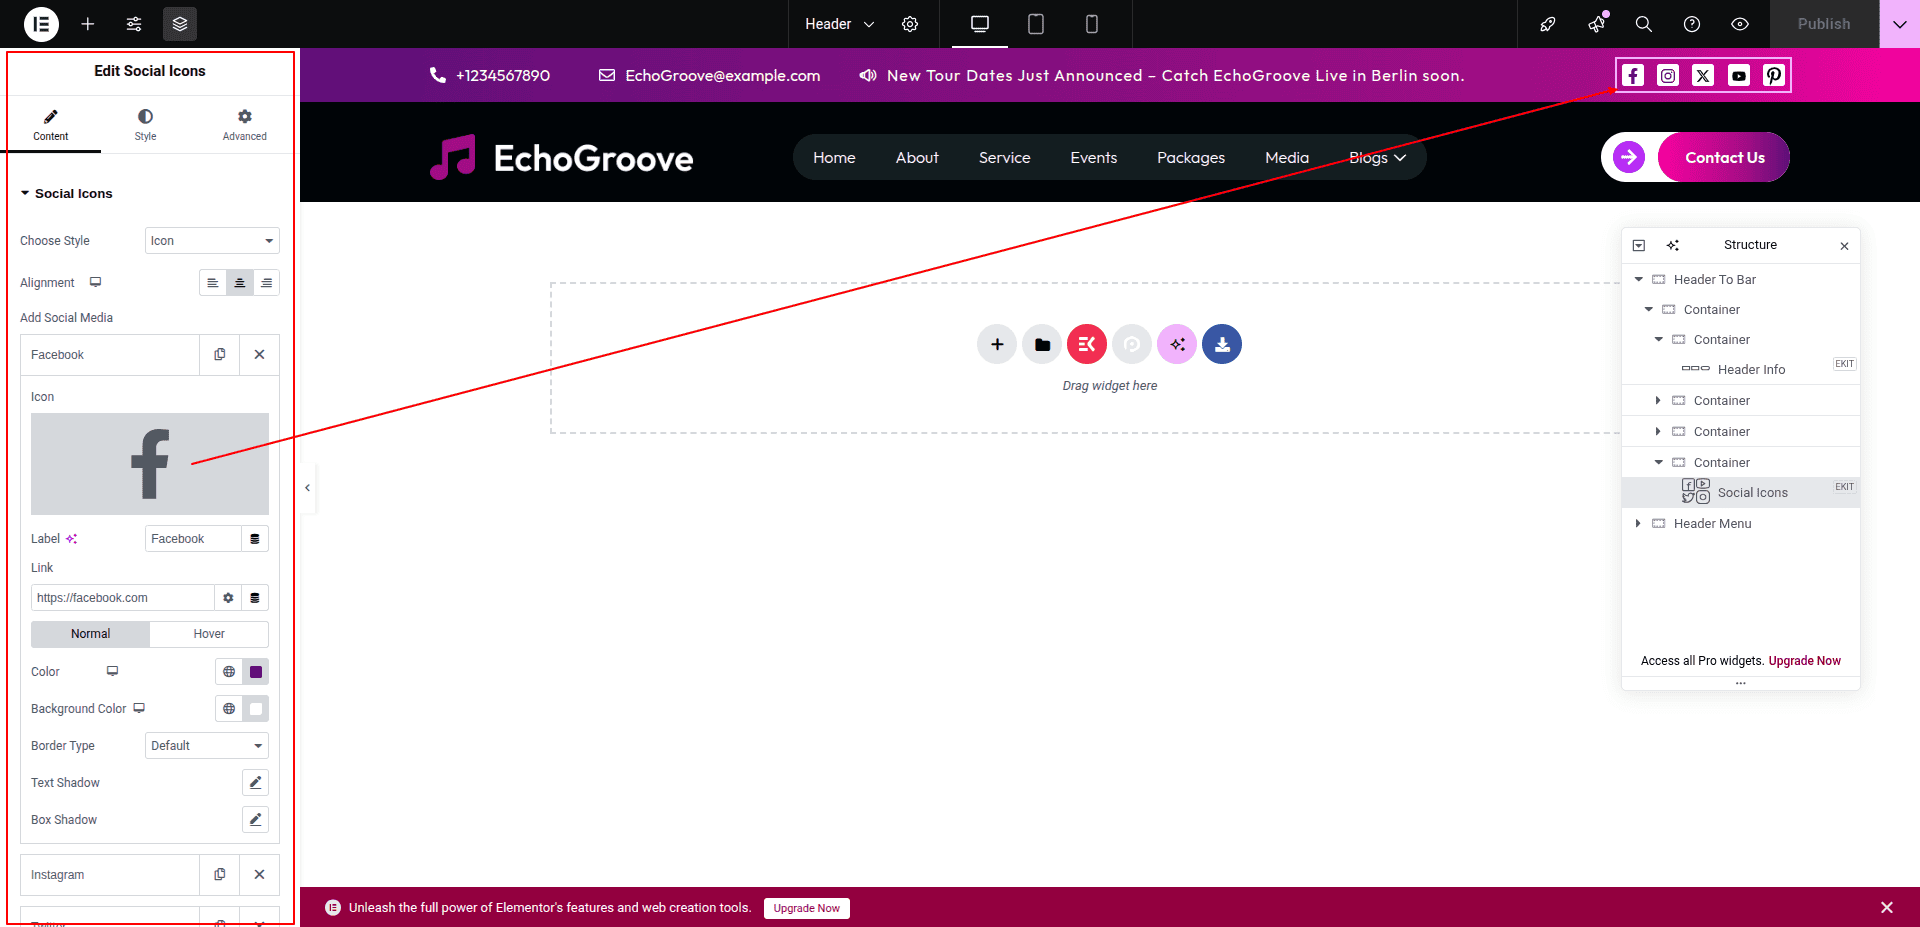Switch to Hover state
Viewport: 1920px width, 927px height.
point(209,634)
